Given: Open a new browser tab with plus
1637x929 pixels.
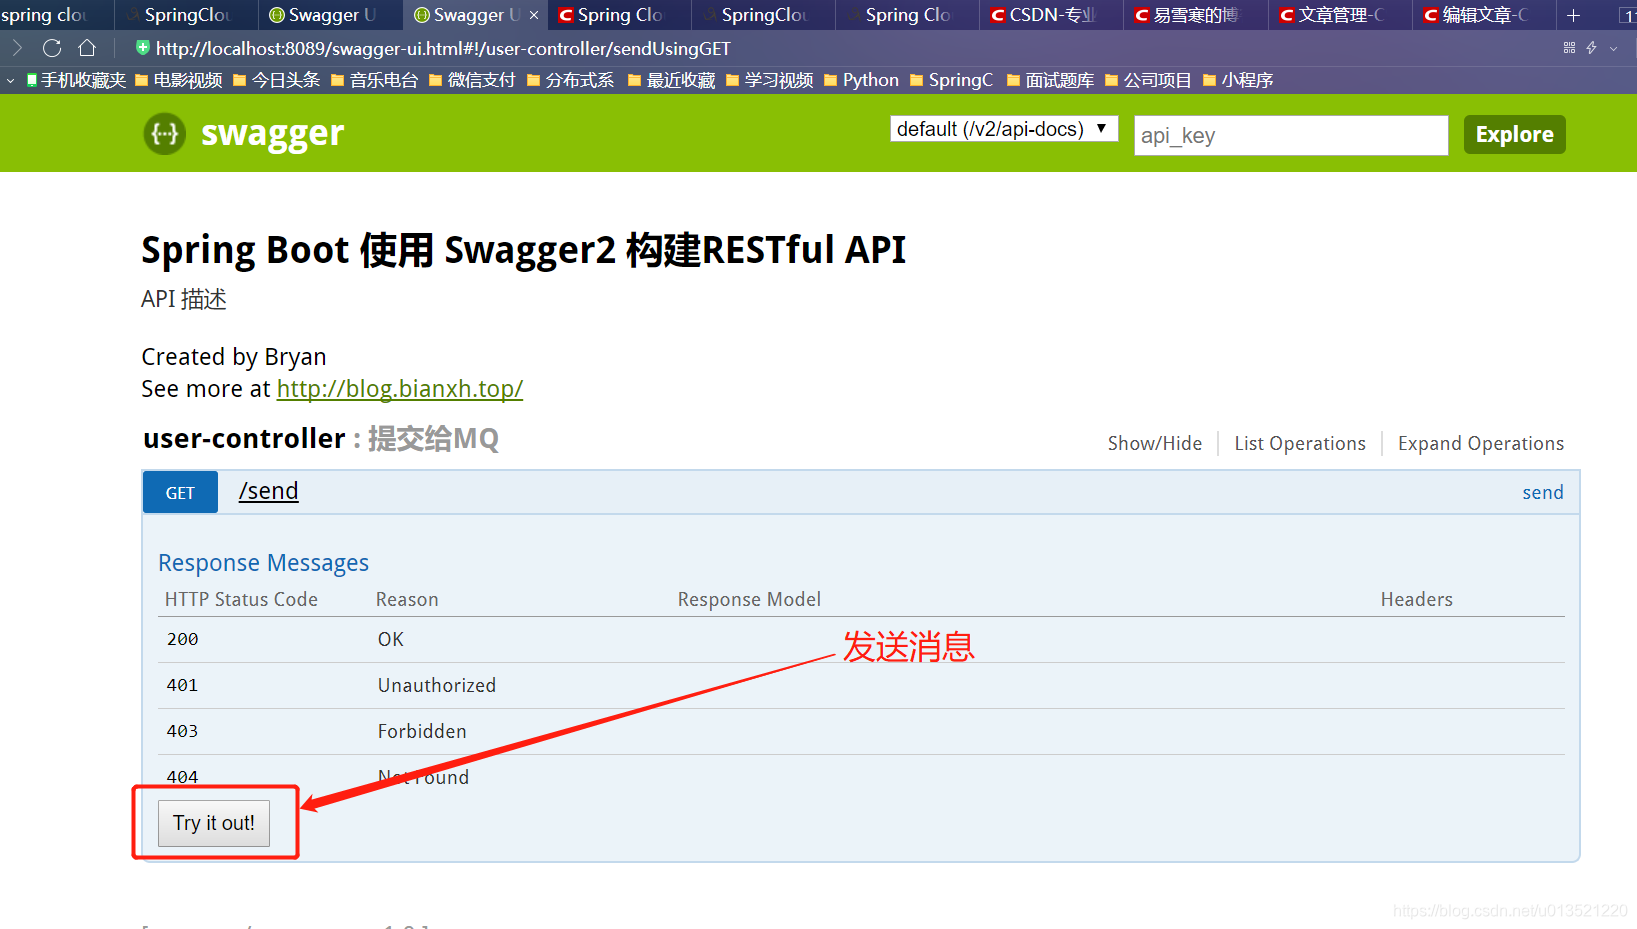Looking at the screenshot, I should (1573, 15).
